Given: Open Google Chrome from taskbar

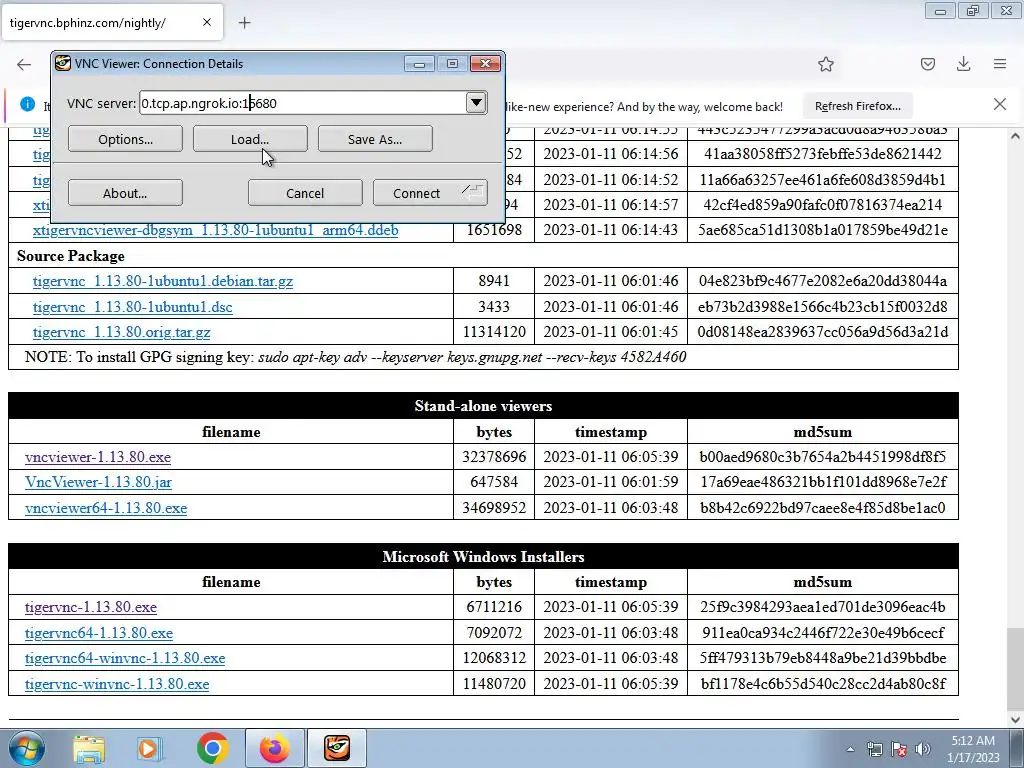Looking at the screenshot, I should tap(212, 748).
